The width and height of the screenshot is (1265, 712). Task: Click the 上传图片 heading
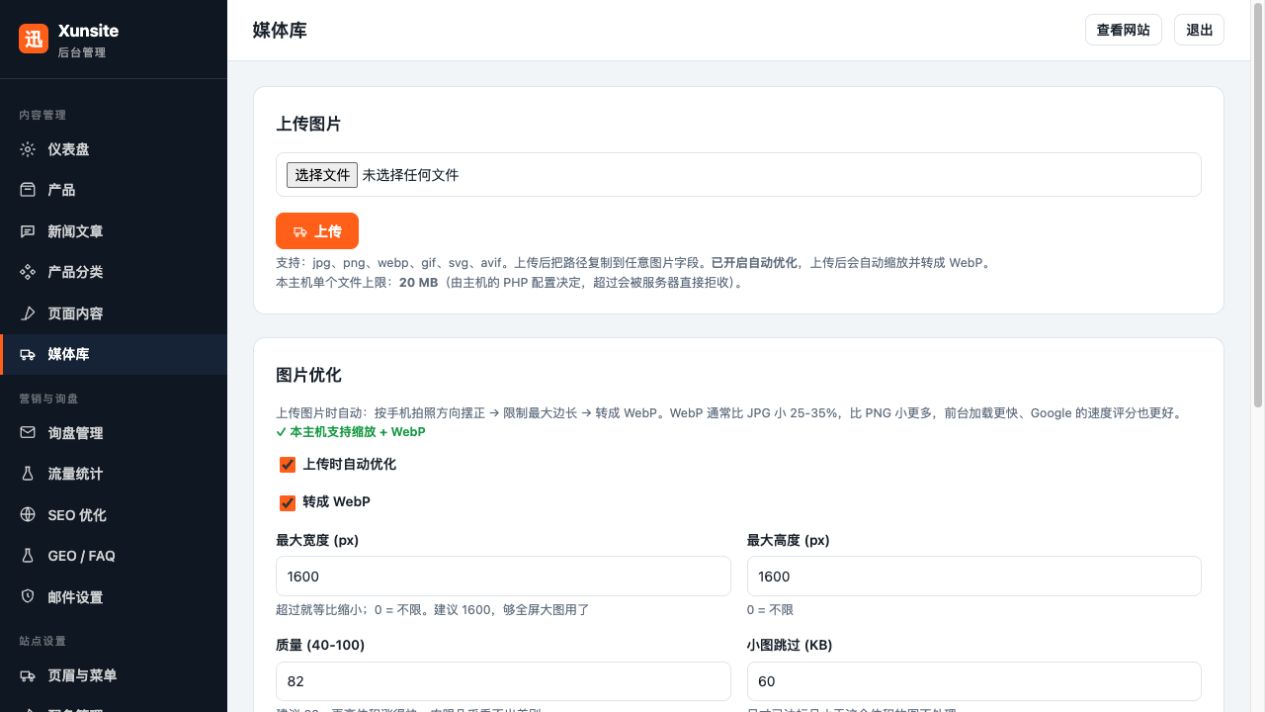(x=309, y=124)
